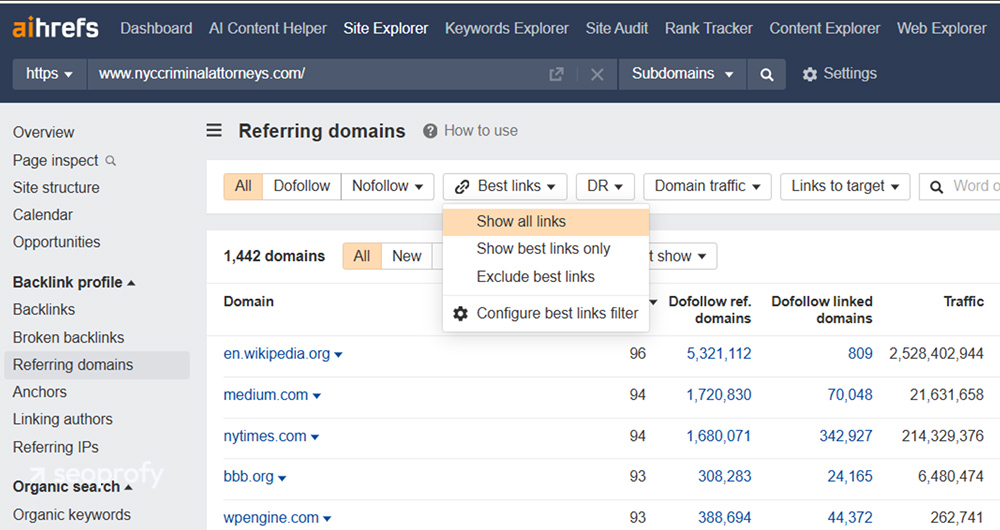Open Anchors in sidebar
Screen dimensions: 1000x530
[40, 392]
